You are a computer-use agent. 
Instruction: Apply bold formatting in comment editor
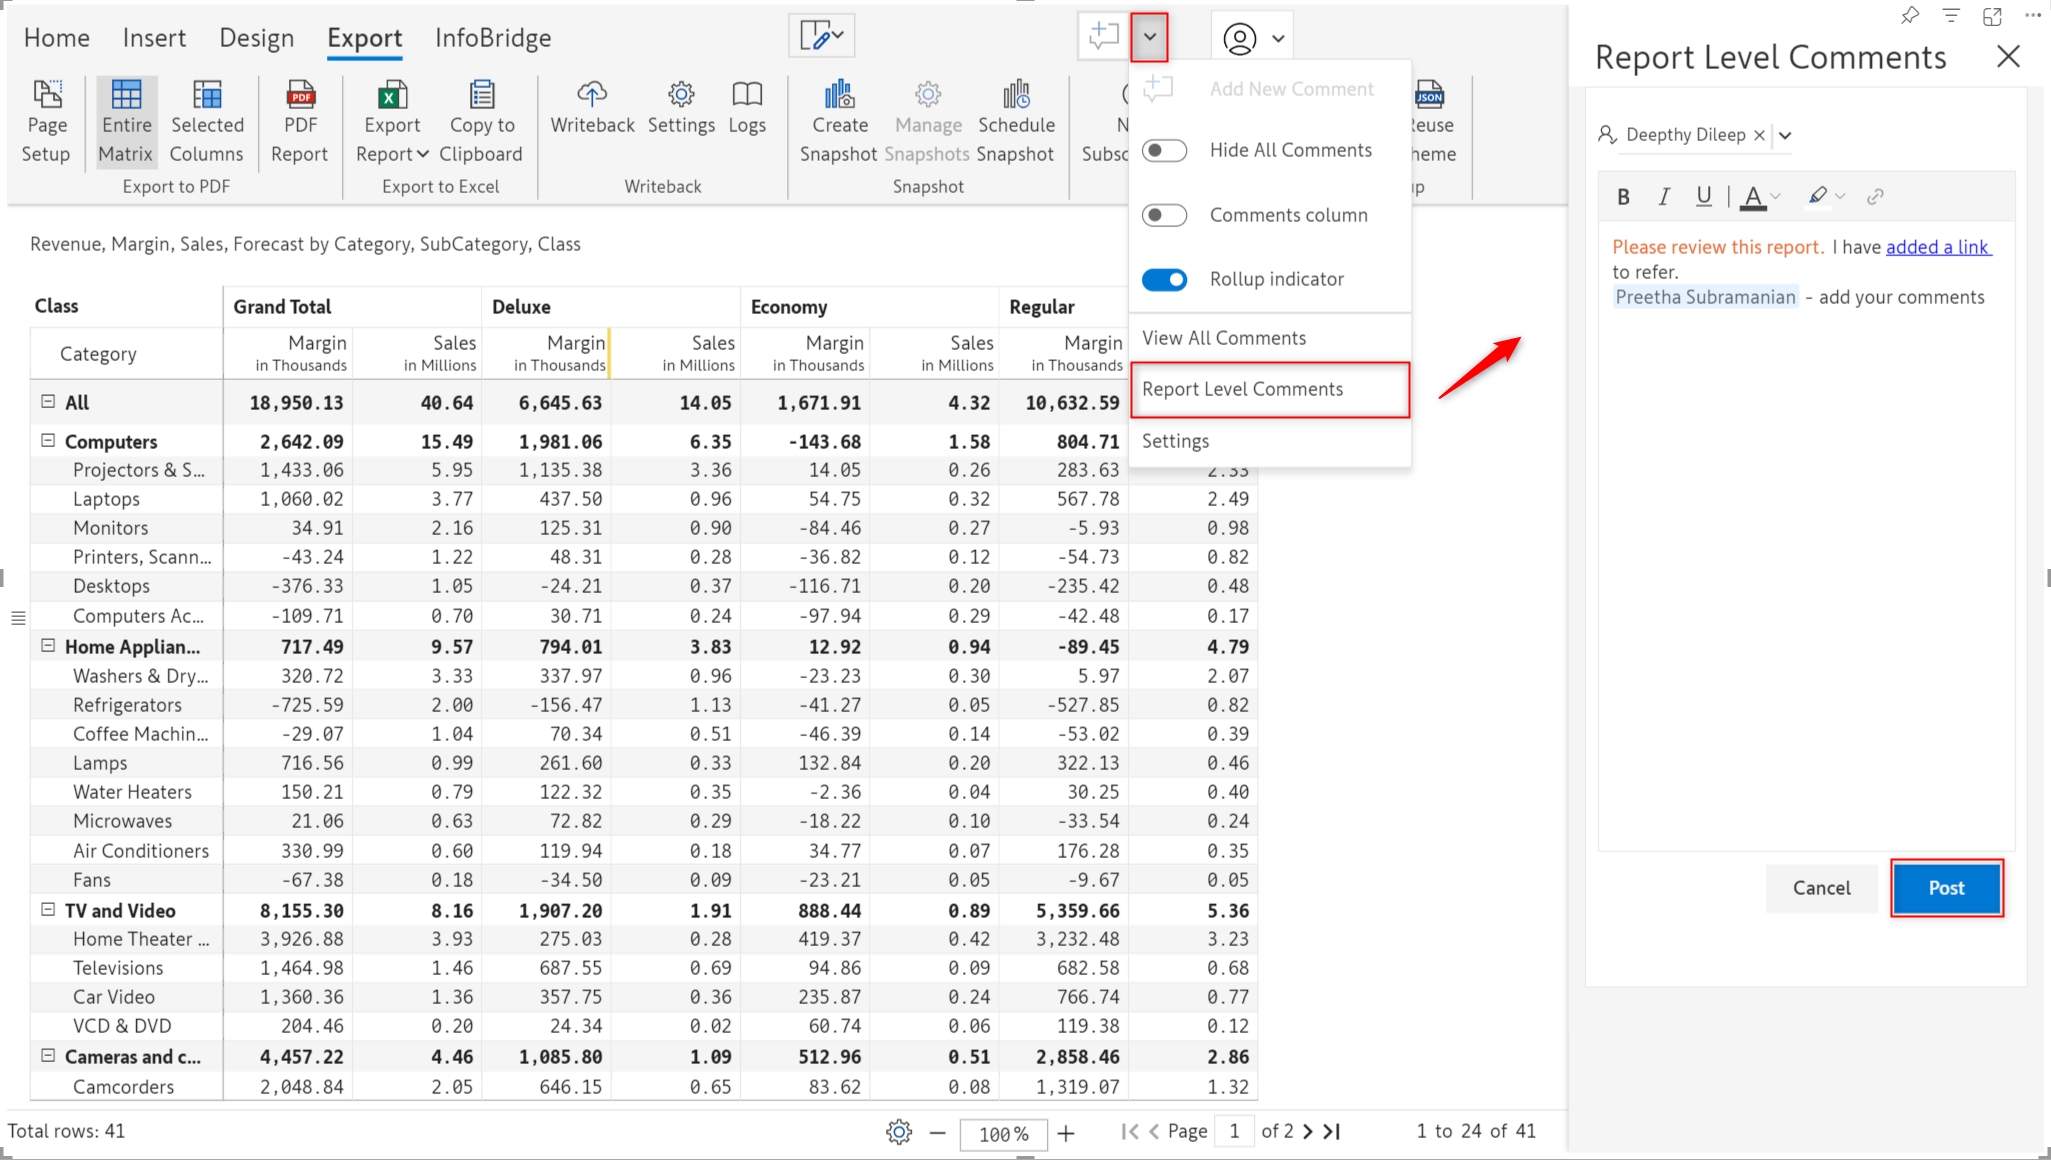point(1623,197)
